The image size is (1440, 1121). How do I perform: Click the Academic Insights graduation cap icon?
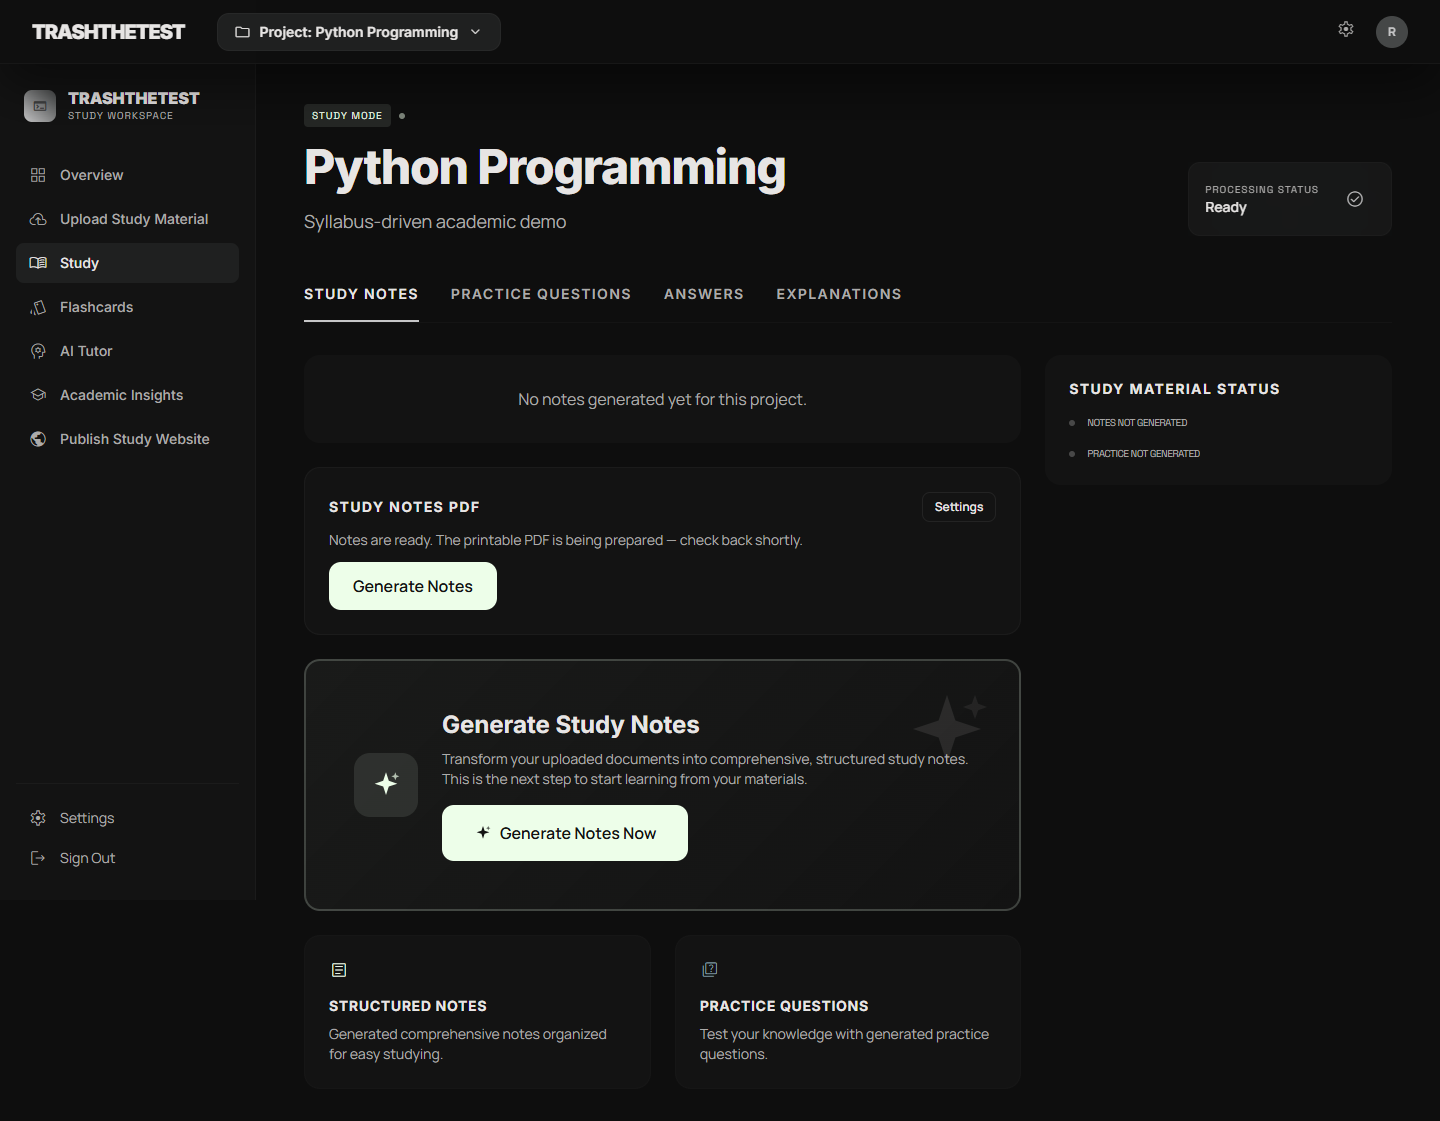(x=38, y=395)
